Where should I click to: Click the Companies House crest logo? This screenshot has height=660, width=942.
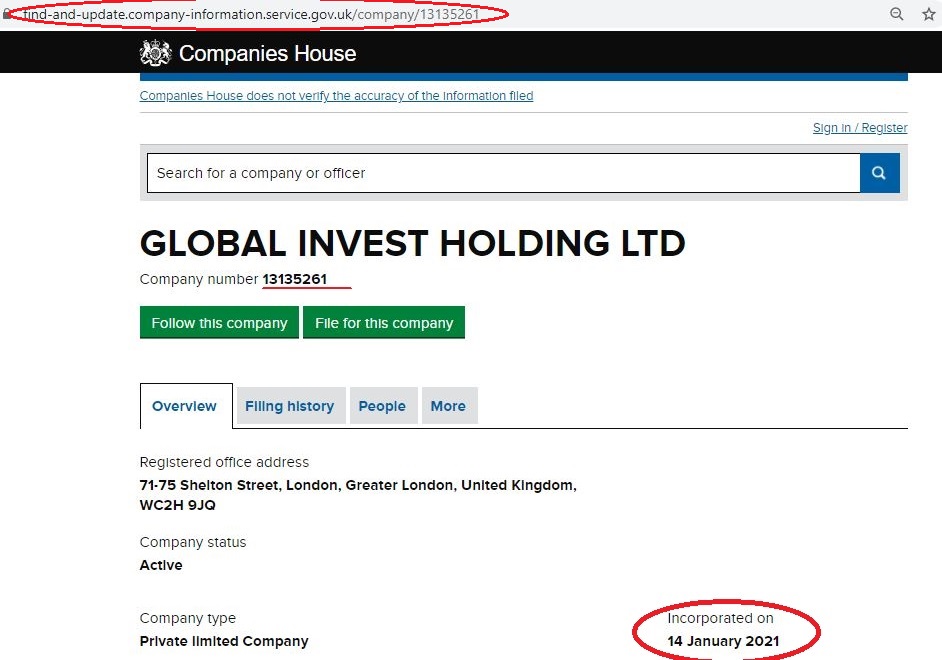click(x=156, y=53)
